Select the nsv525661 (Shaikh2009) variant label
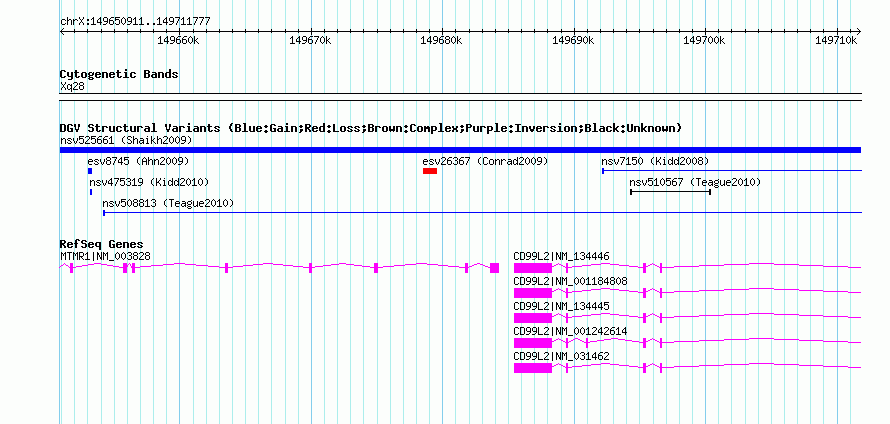890x424 pixels. tap(126, 140)
